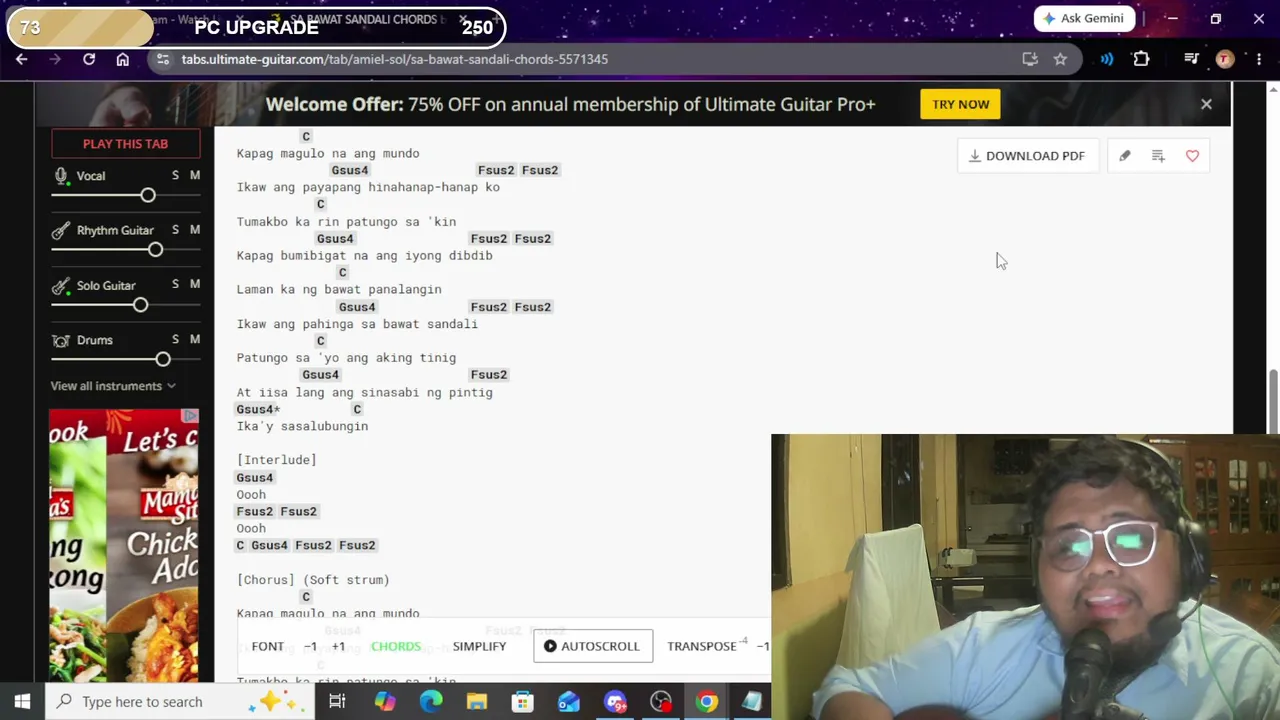Open the Windows Start menu

(x=22, y=701)
